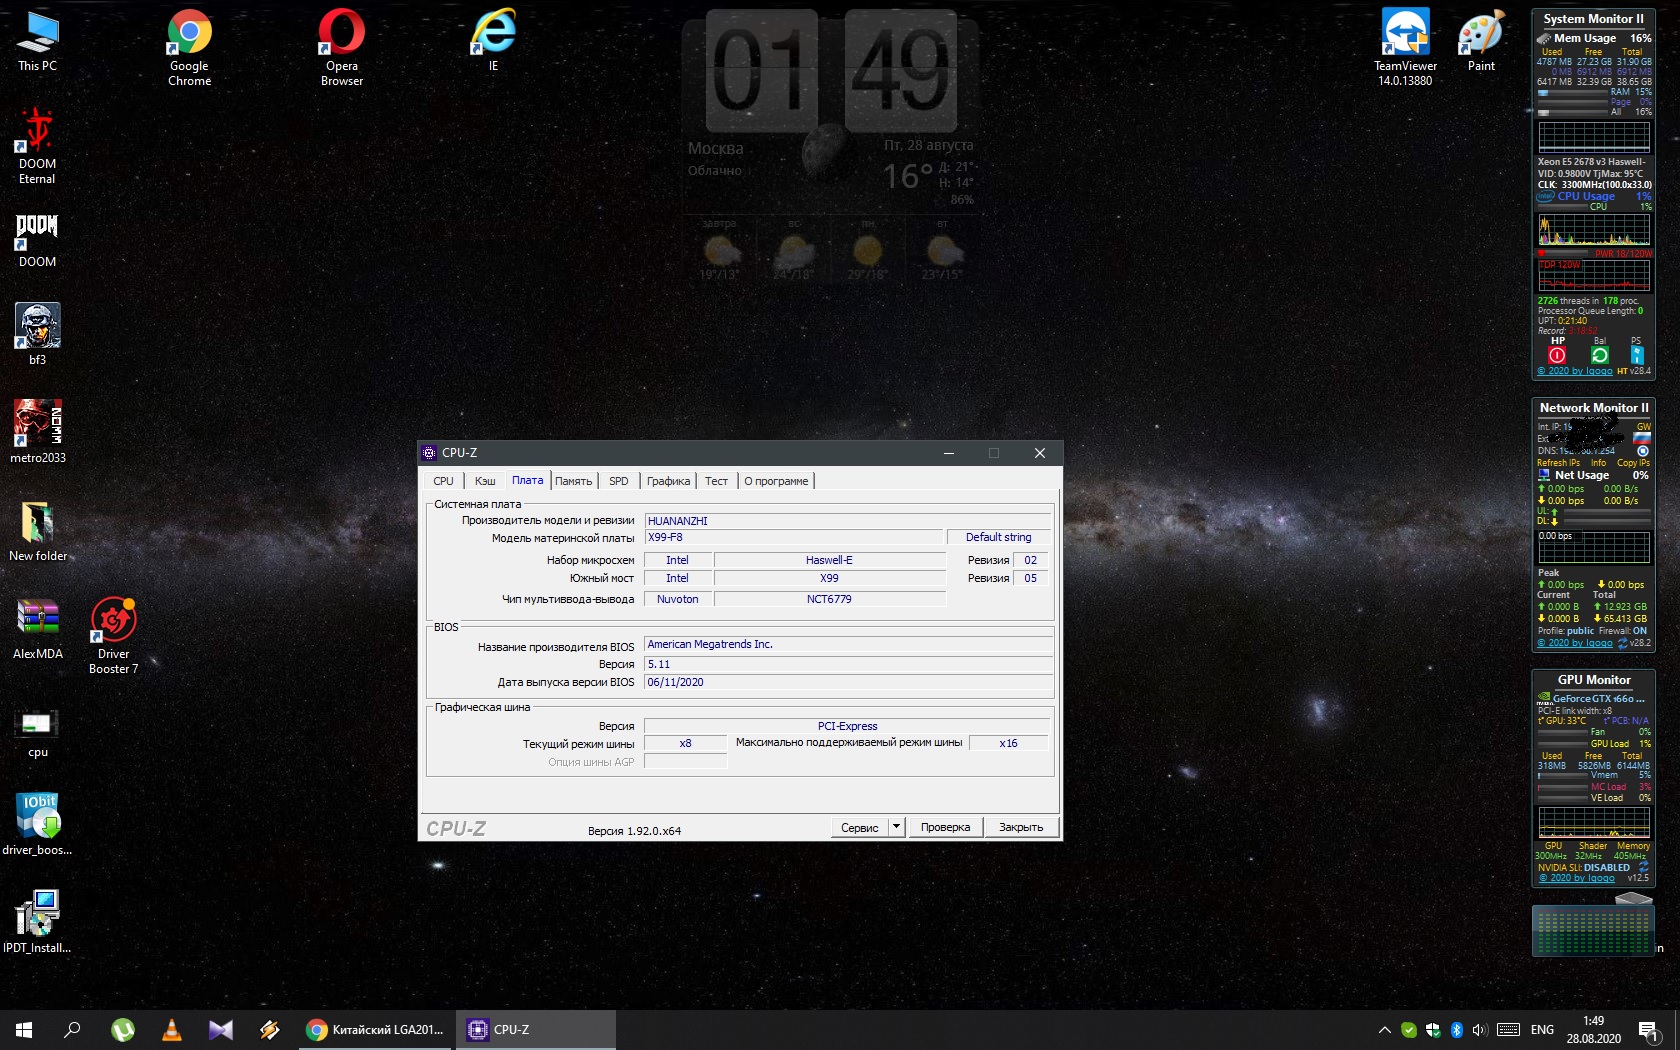The height and width of the screenshot is (1050, 1680).
Task: Click the flip clock widget
Action: [831, 70]
